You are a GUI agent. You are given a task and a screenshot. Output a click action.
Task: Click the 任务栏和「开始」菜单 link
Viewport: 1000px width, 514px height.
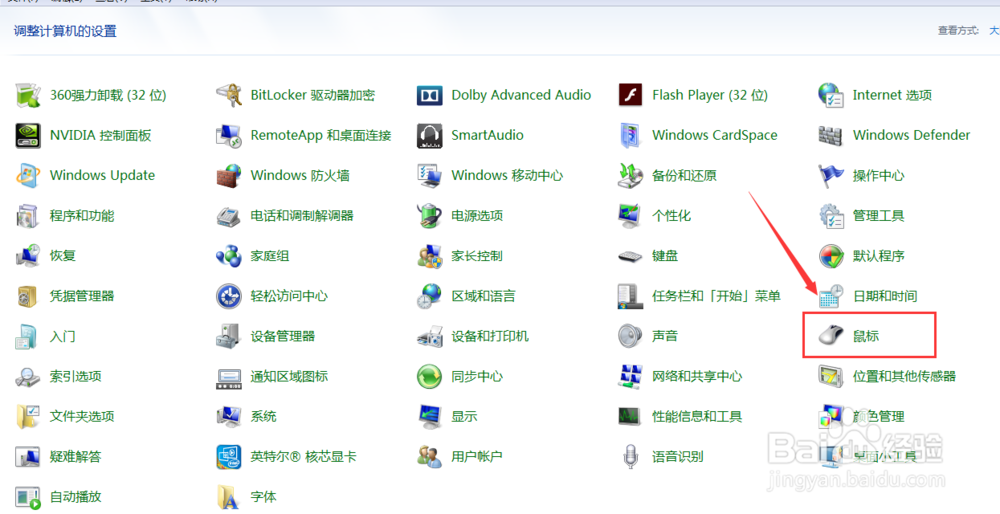coord(716,296)
